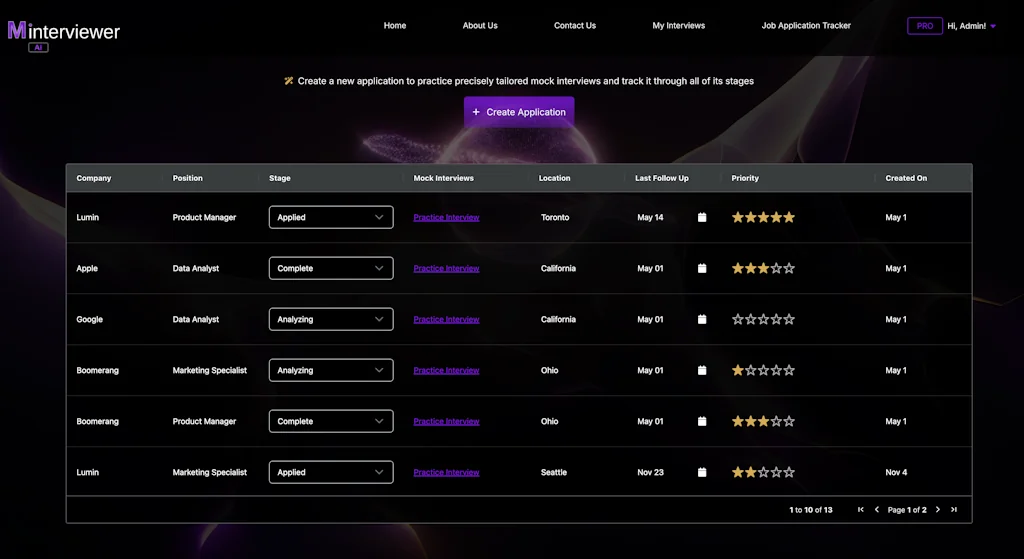Open Stage dropdown for Boomerang Marketing Specialist
Screen dimensions: 1024x559
[x=331, y=370]
